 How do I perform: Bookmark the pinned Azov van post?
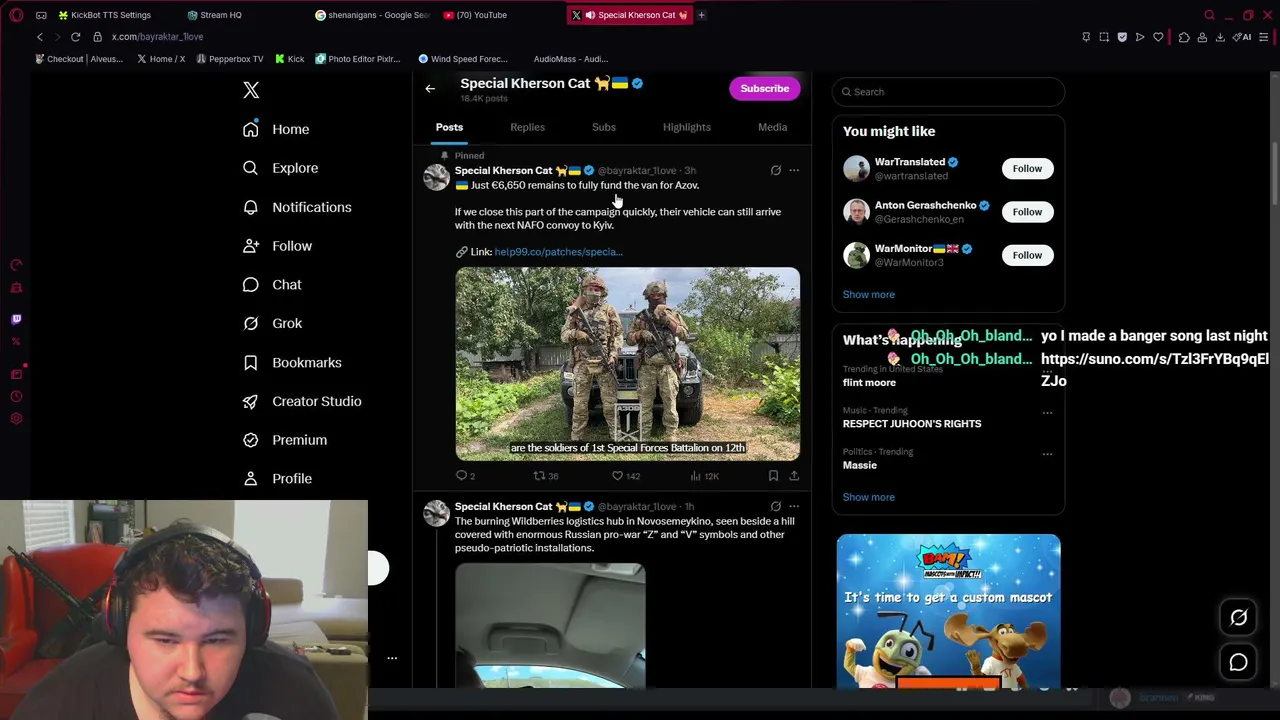[773, 476]
